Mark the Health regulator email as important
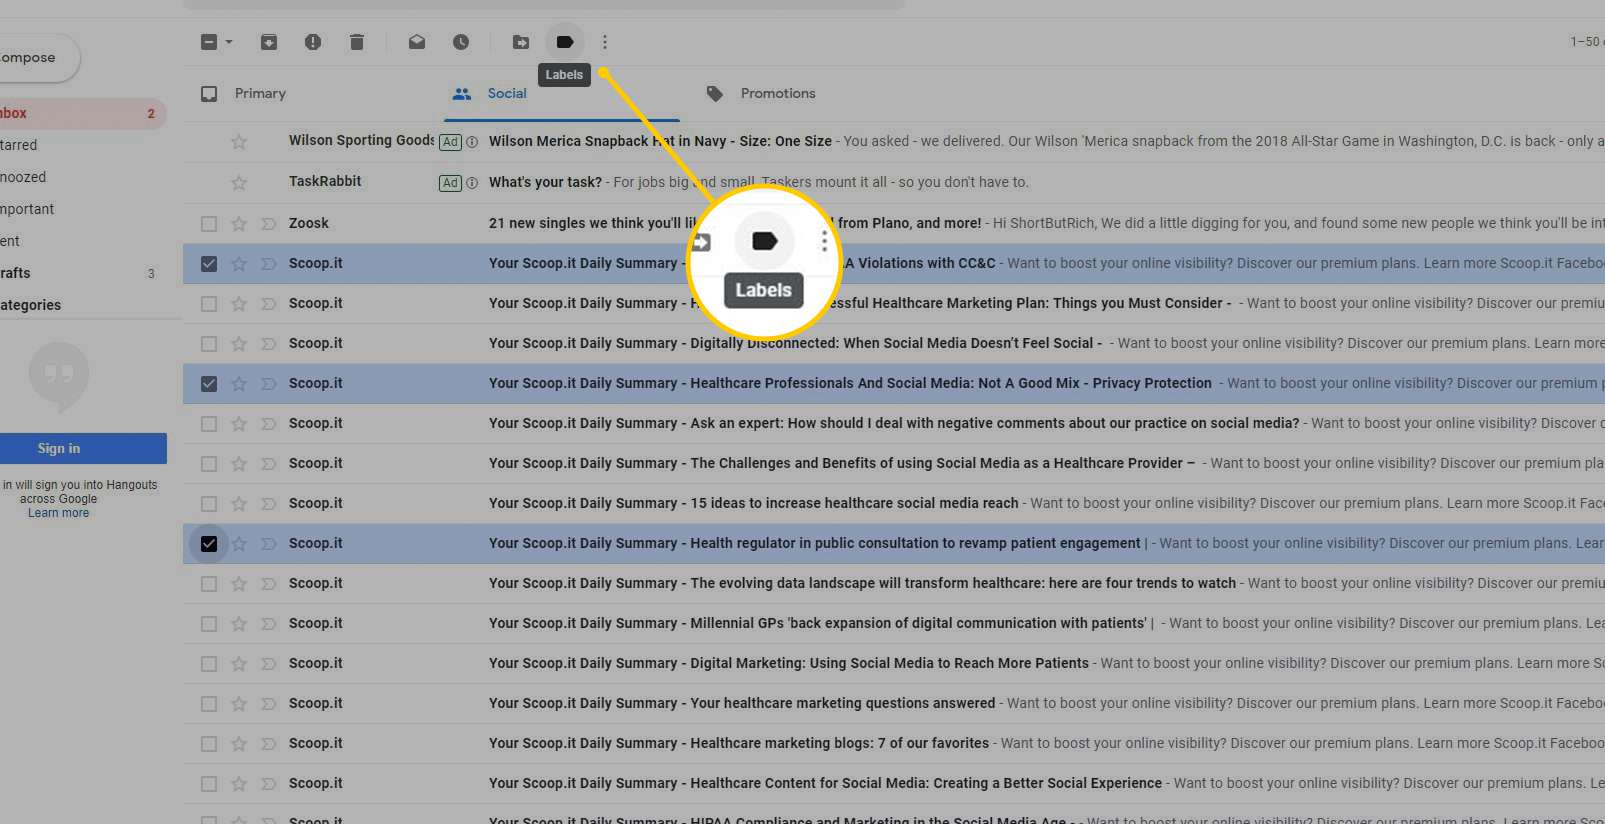Image resolution: width=1605 pixels, height=824 pixels. point(268,544)
